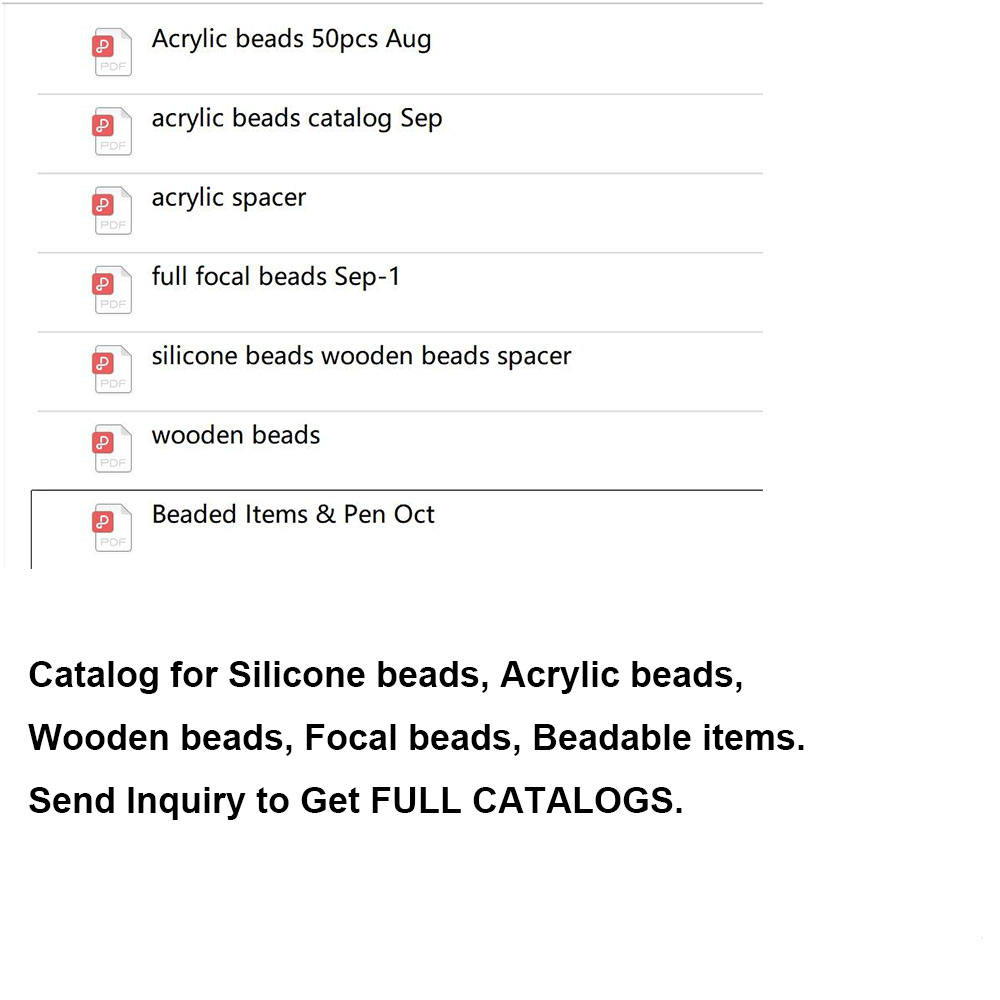Click blank area right of Beaded Items & Pen Oct
Viewport: 1000px width, 1000px height.
click(x=599, y=529)
